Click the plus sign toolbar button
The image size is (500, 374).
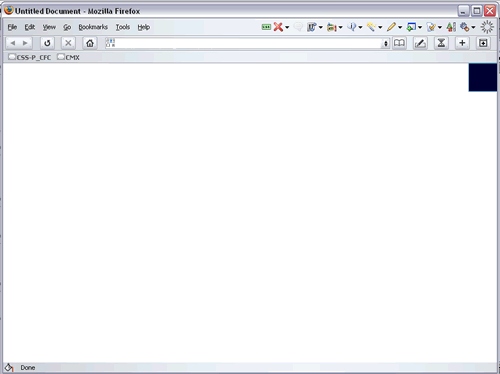(462, 43)
